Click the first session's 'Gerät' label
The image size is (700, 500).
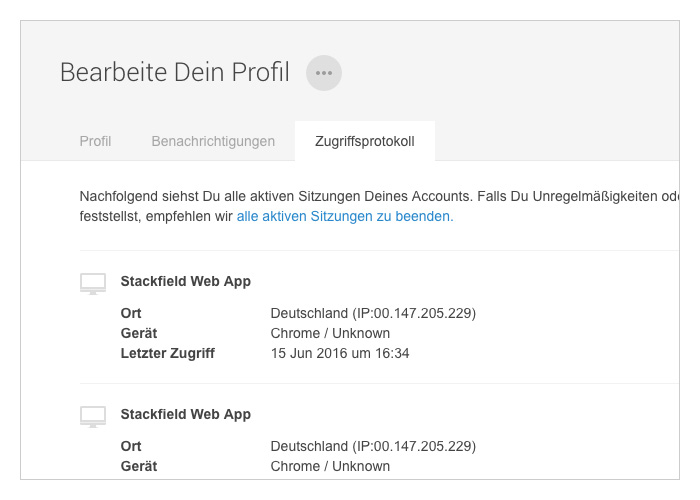139,333
